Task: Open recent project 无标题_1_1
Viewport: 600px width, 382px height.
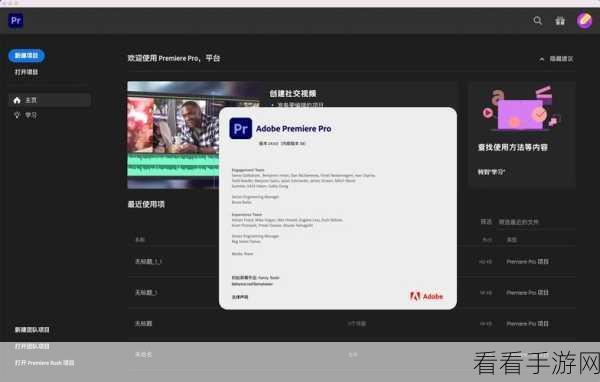Action: tap(148, 261)
